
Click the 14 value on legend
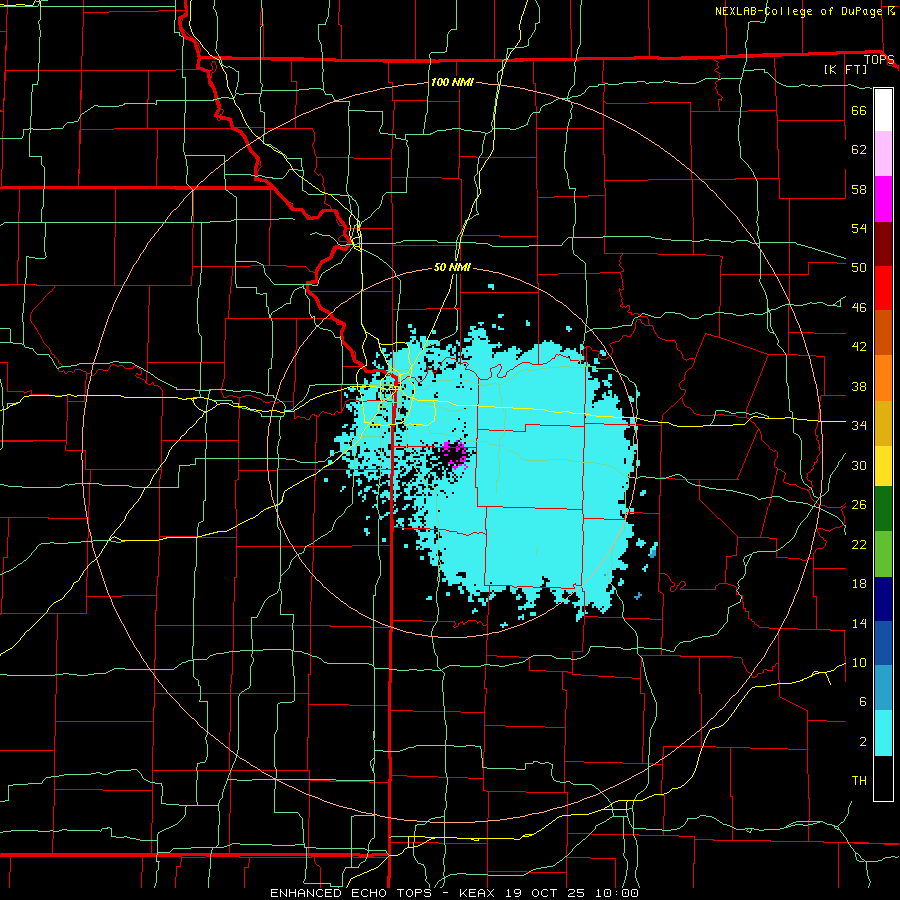(859, 623)
